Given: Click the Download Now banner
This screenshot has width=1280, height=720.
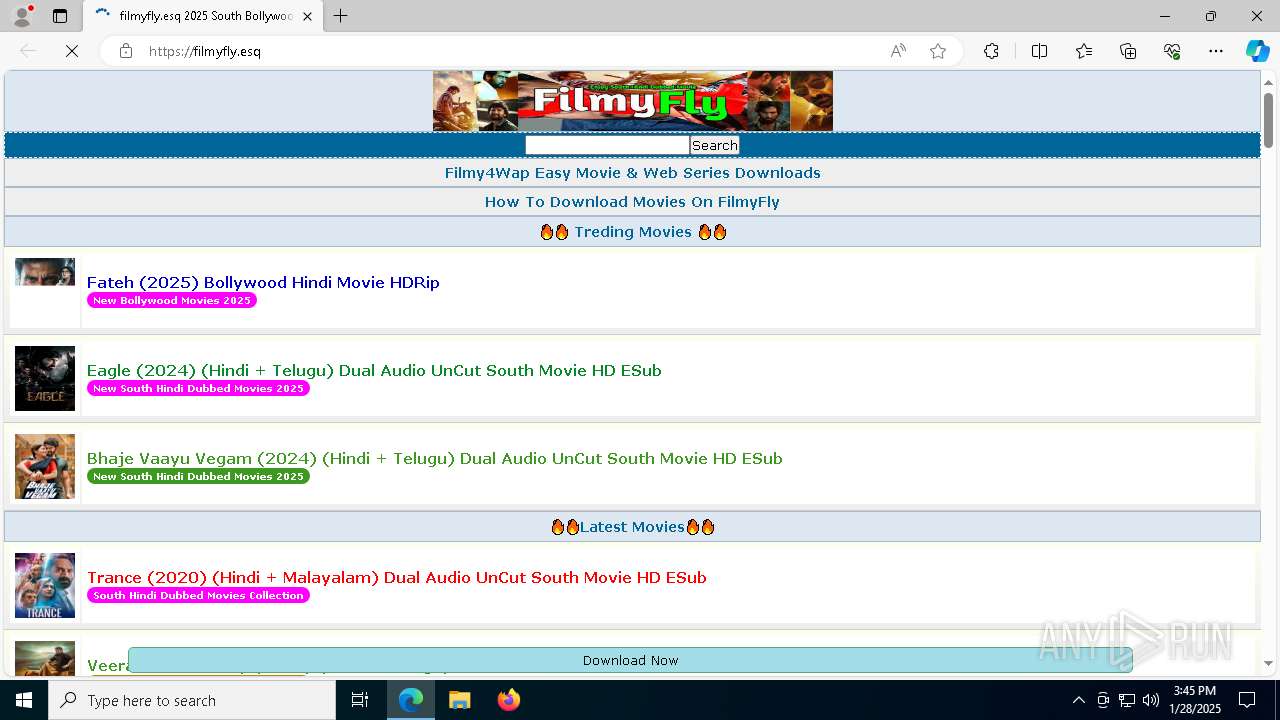Looking at the screenshot, I should pos(630,660).
